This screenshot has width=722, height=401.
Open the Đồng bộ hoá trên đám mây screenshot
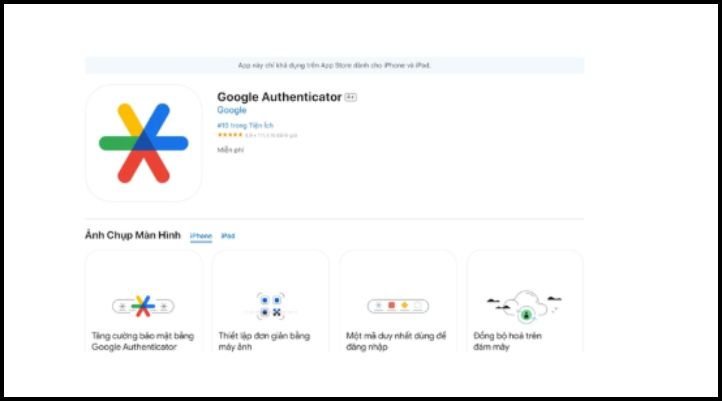tap(525, 302)
